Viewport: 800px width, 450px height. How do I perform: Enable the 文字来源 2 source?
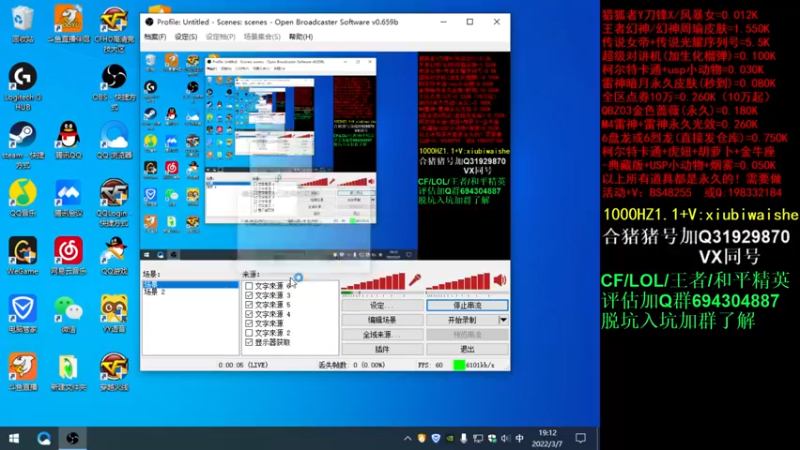point(249,333)
